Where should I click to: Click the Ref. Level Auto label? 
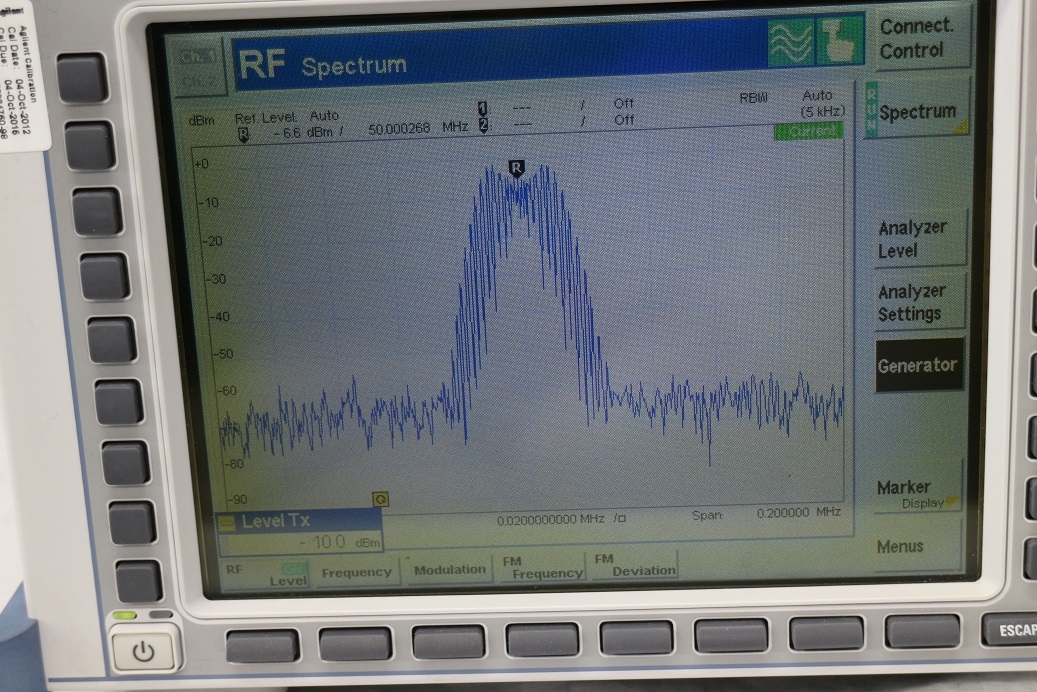tap(286, 117)
